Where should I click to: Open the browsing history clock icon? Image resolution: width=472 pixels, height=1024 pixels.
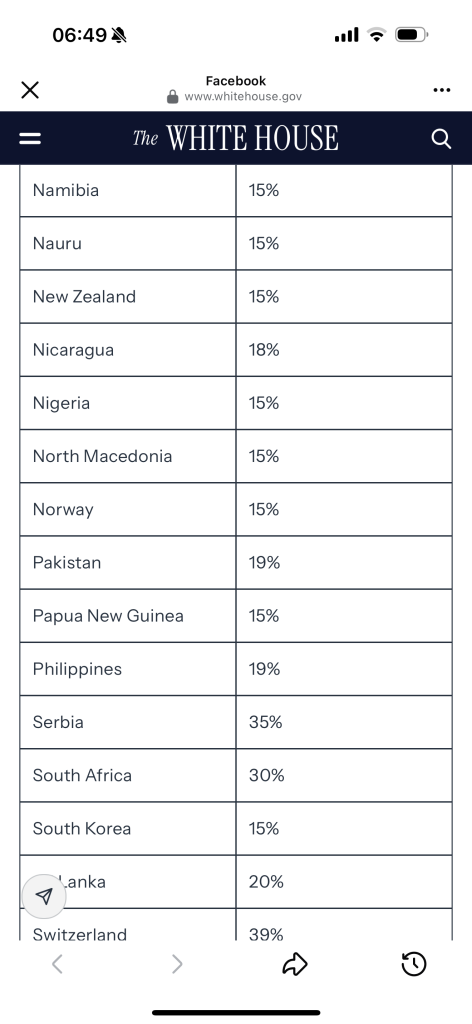coord(414,964)
